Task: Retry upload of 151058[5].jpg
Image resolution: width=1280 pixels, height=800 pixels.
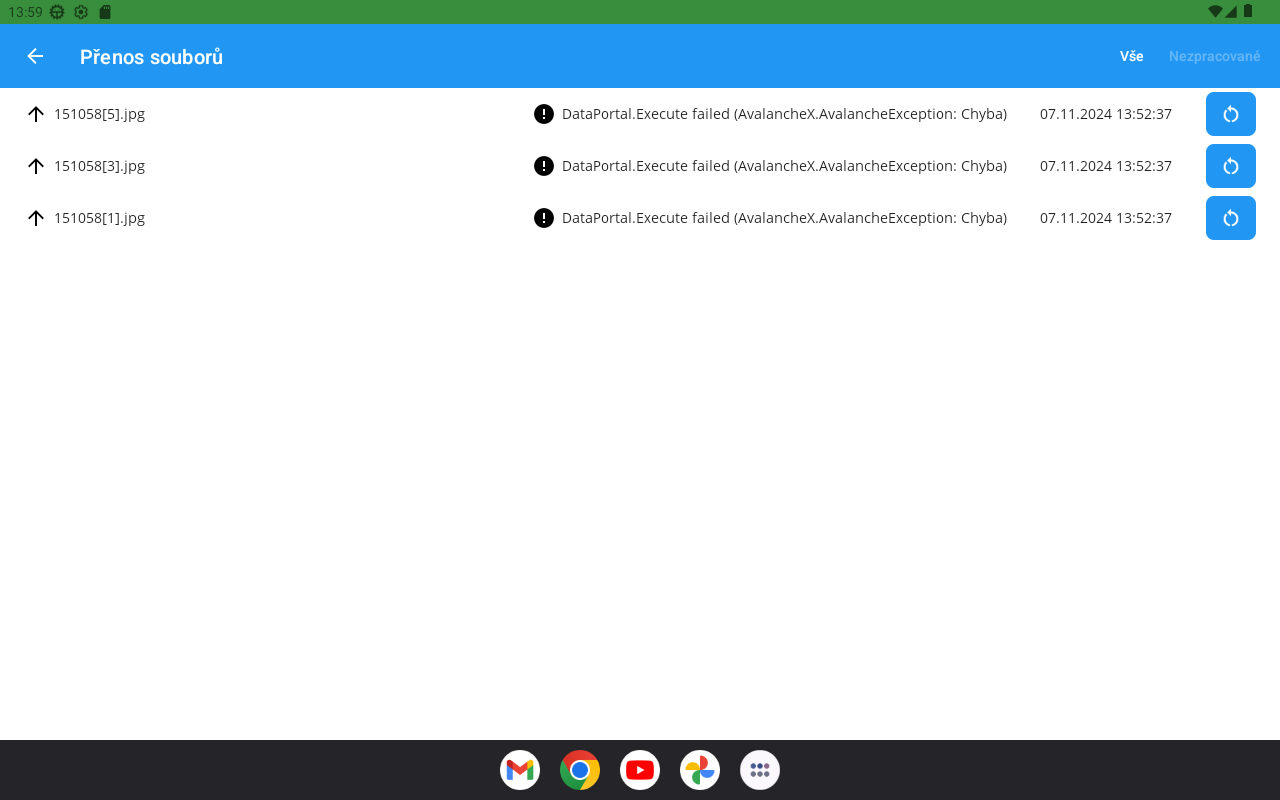Action: pos(1230,114)
